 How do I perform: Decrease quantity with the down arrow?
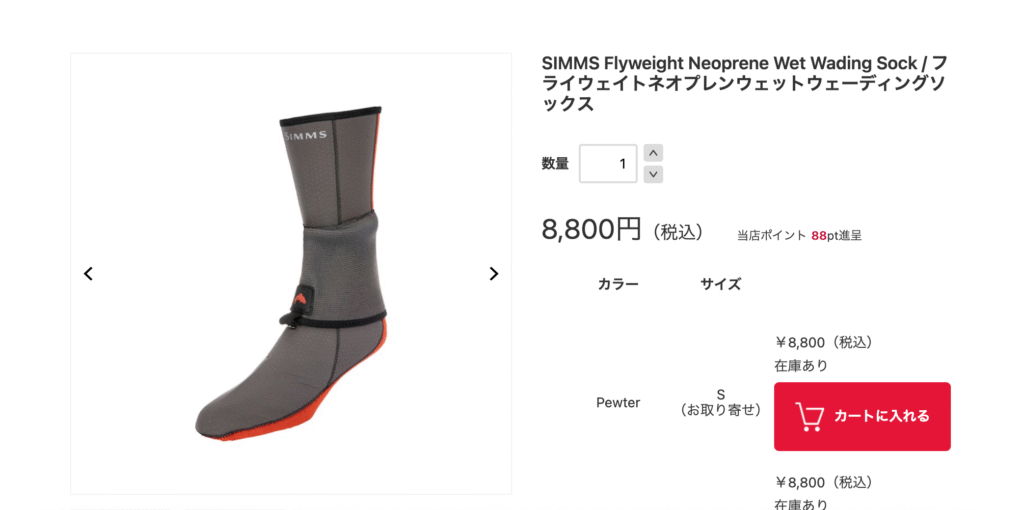[653, 174]
